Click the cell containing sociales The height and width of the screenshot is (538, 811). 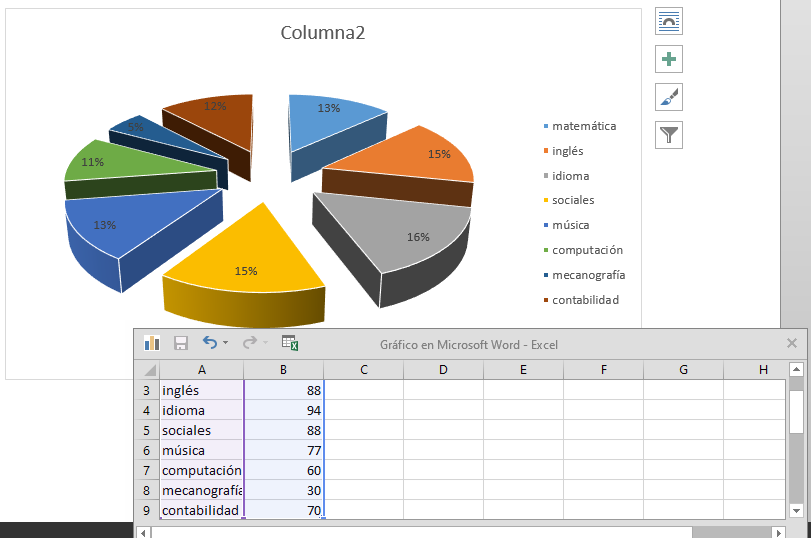click(202, 430)
